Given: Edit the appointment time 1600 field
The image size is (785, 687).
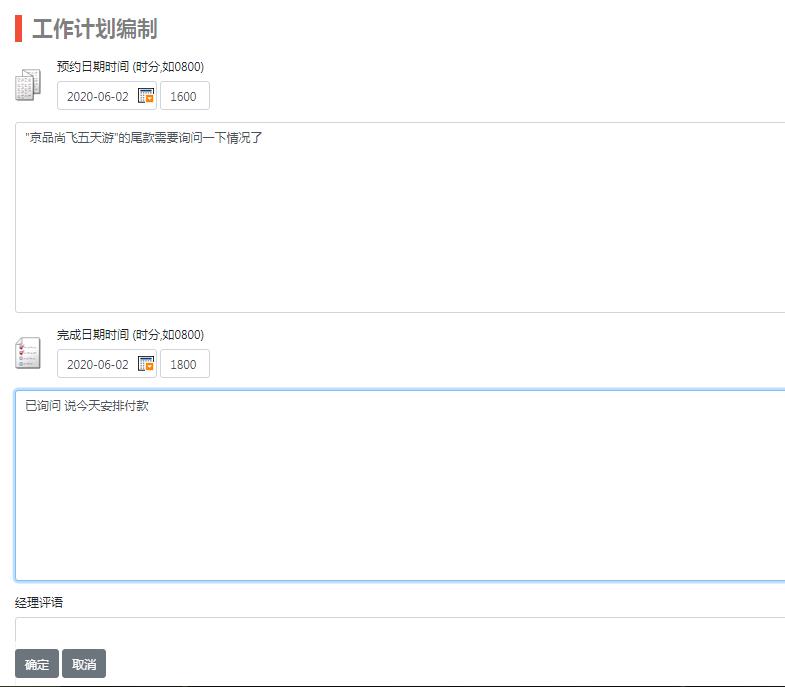Looking at the screenshot, I should (185, 96).
